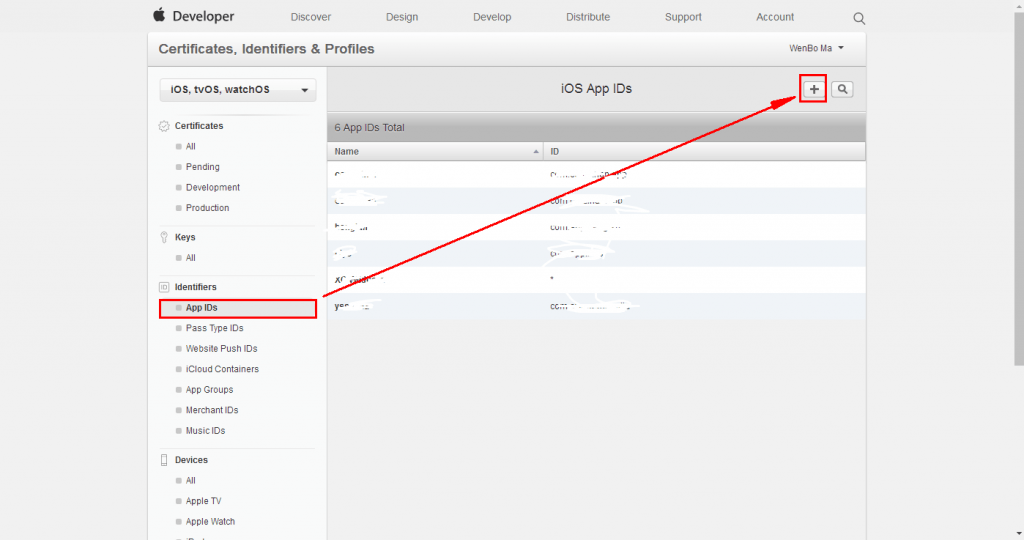This screenshot has width=1024, height=540.
Task: Click the search magnifier in the App IDs header
Action: (843, 89)
